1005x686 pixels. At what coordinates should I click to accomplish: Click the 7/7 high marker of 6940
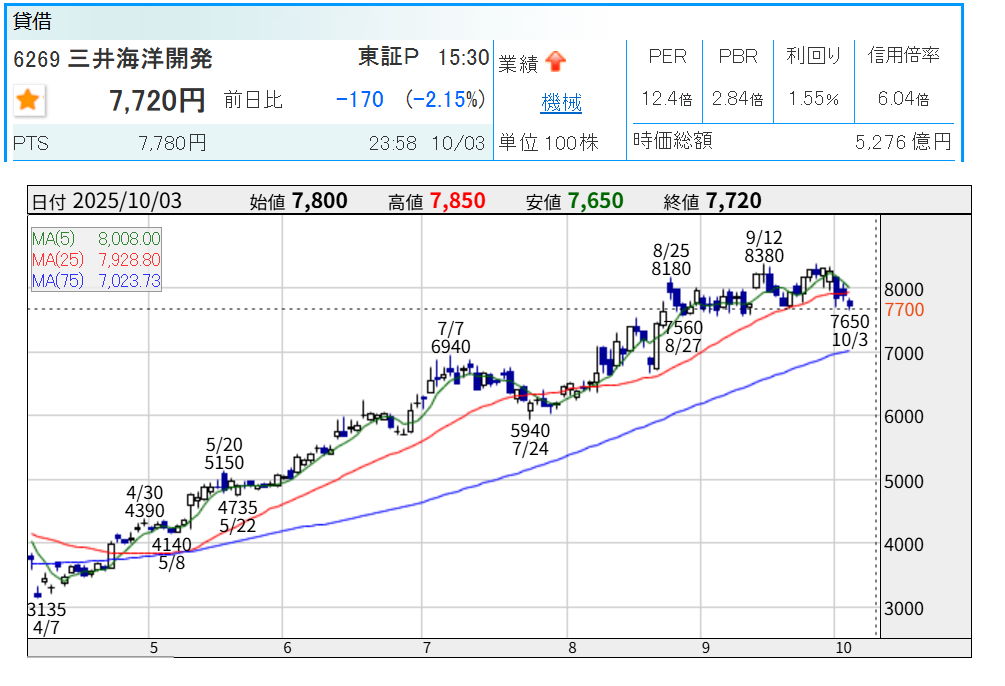point(451,337)
